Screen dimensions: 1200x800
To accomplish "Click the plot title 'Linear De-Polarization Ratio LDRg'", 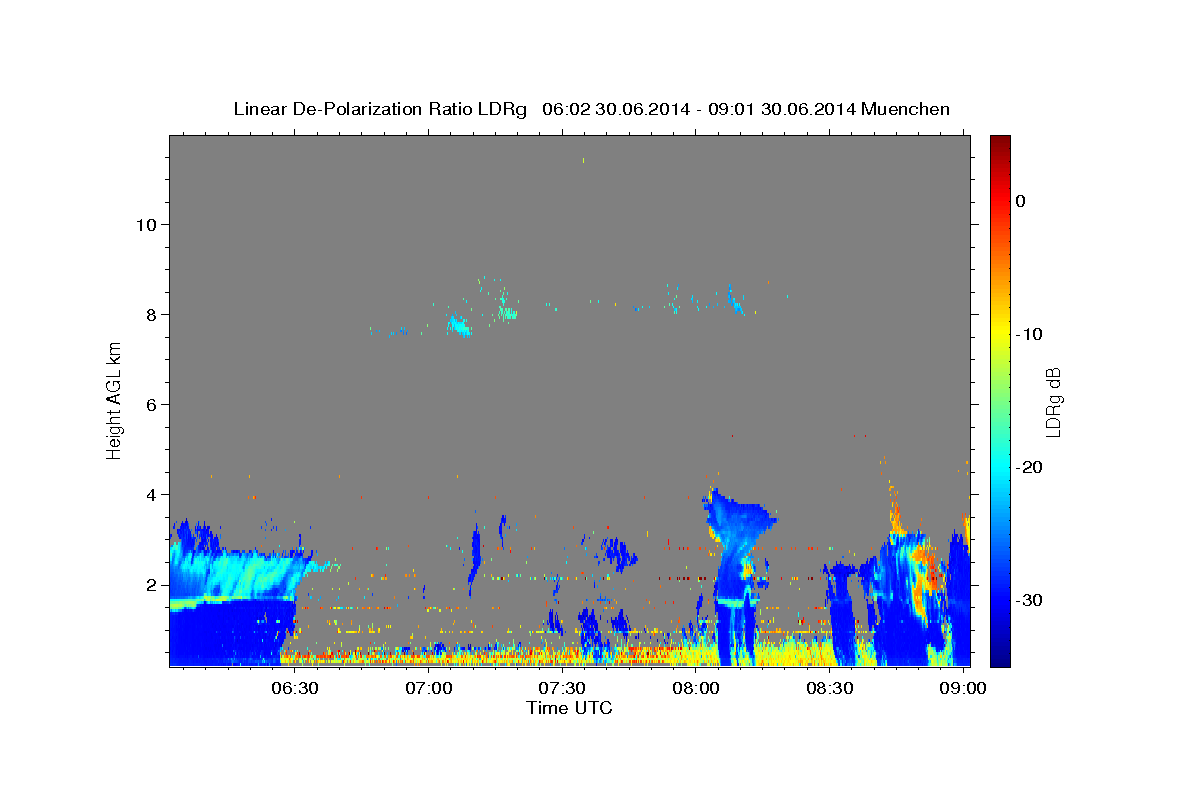I will point(380,109).
